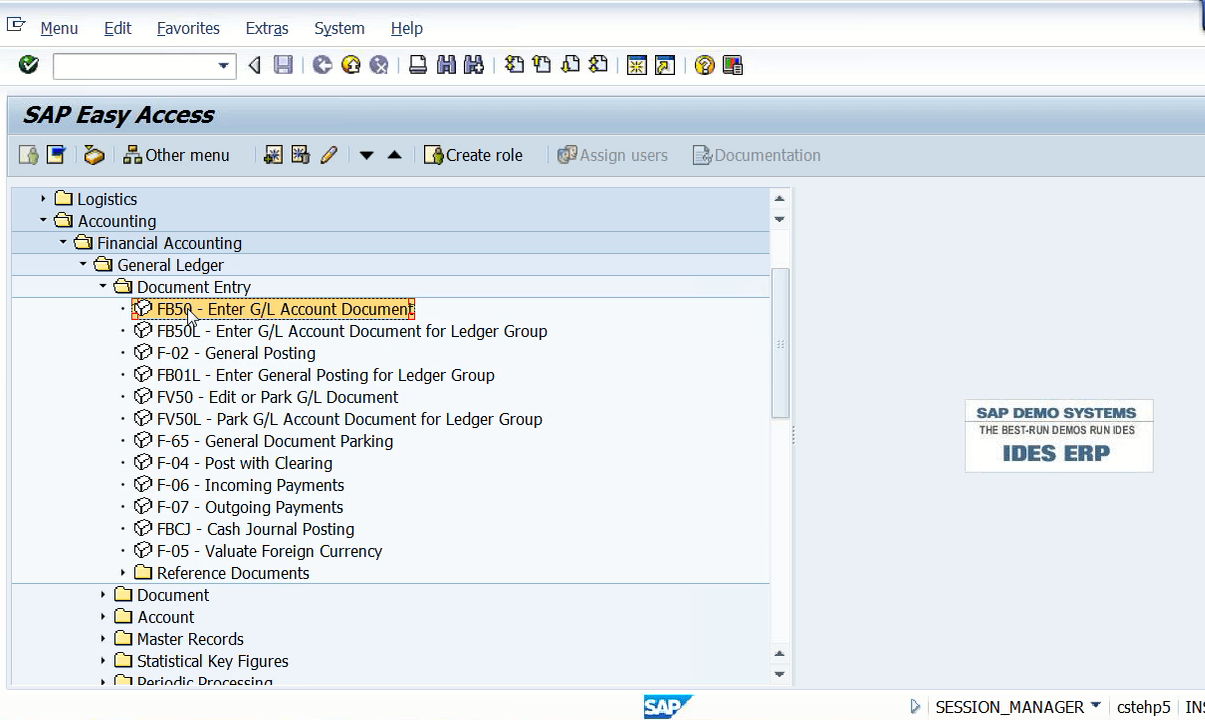The height and width of the screenshot is (720, 1205).
Task: Open the Edit menu
Action: coord(118,28)
